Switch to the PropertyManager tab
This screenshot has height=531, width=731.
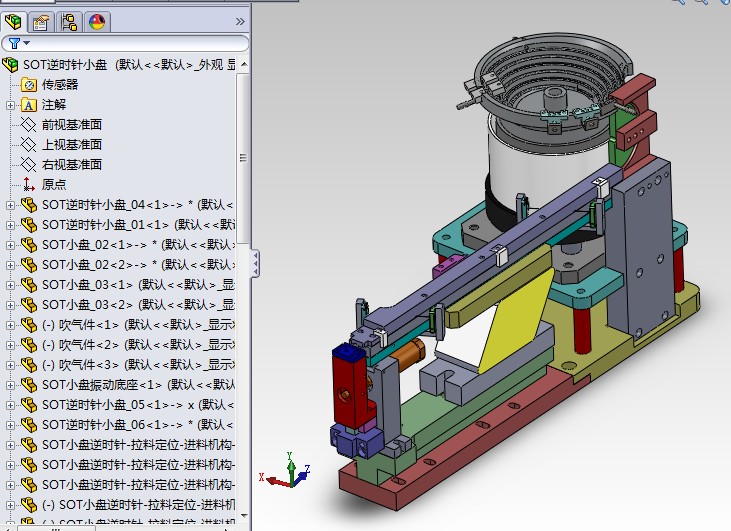pos(41,21)
